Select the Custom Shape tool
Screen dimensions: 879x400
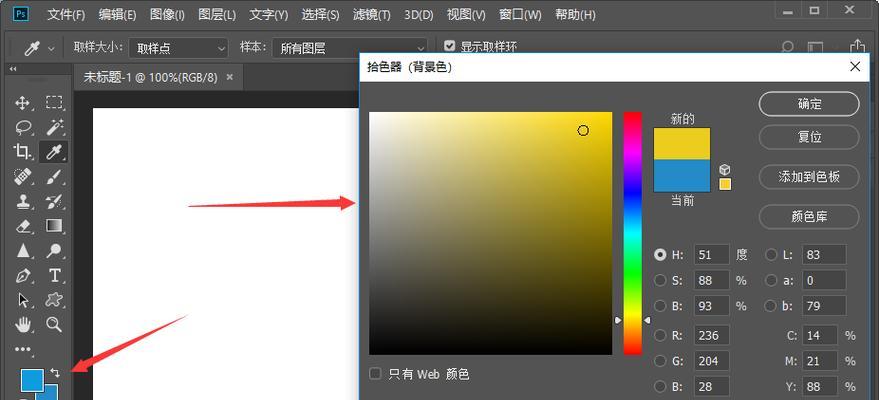[x=54, y=300]
